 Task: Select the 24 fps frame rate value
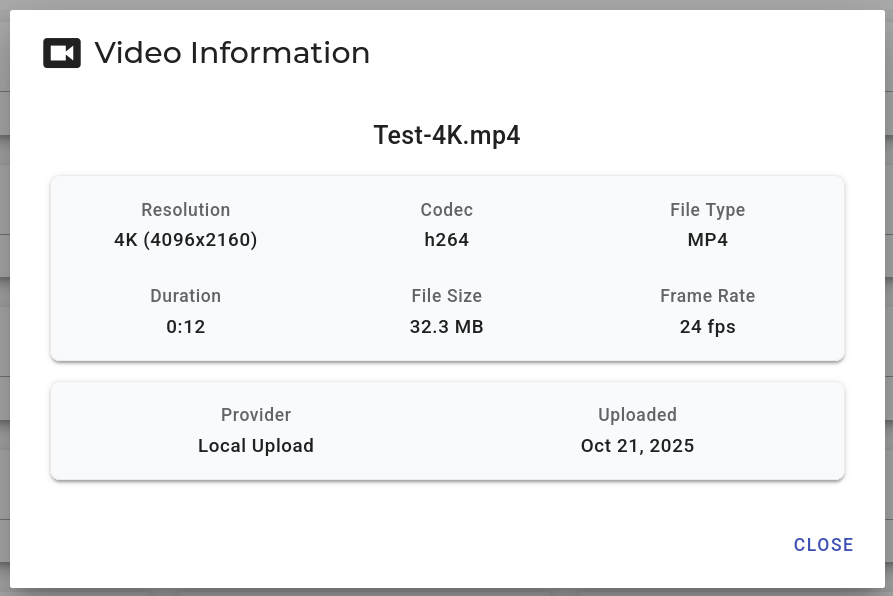(707, 327)
